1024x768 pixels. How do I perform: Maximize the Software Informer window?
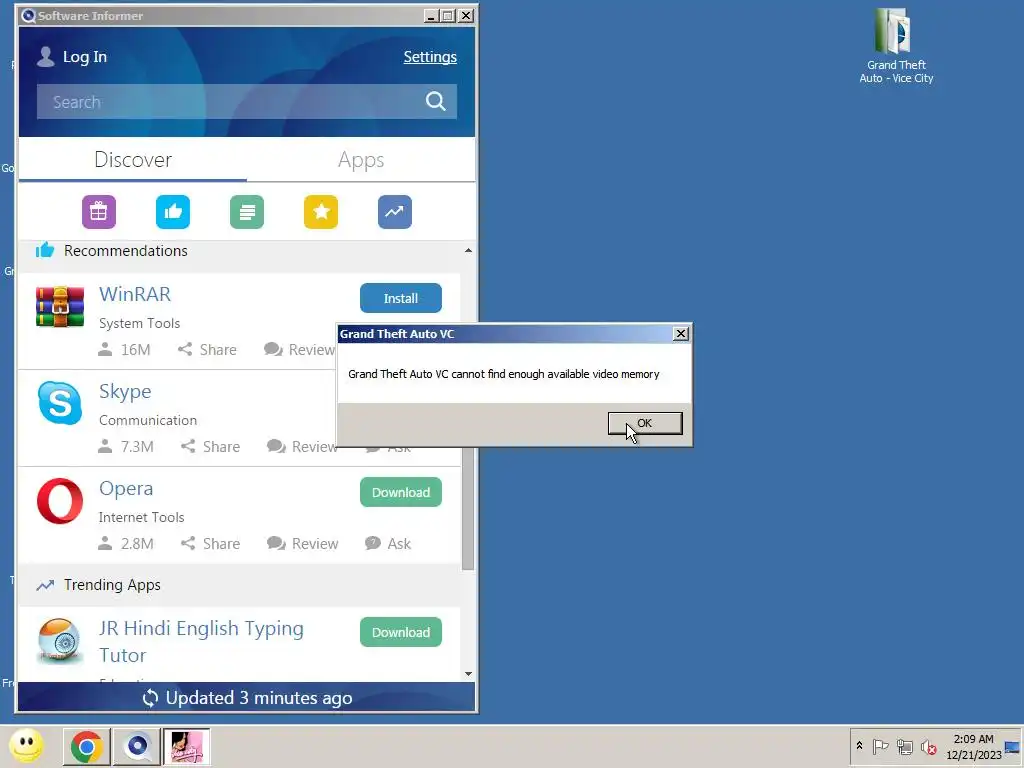pos(447,16)
